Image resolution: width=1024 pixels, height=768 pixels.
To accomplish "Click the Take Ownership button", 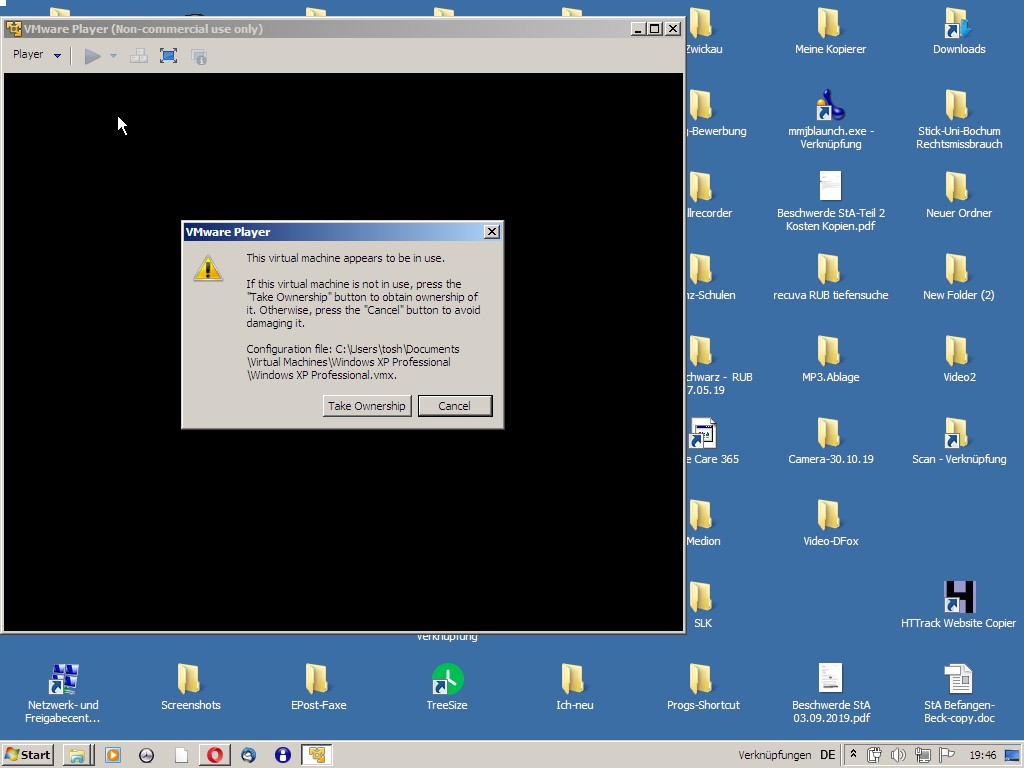I will point(367,406).
